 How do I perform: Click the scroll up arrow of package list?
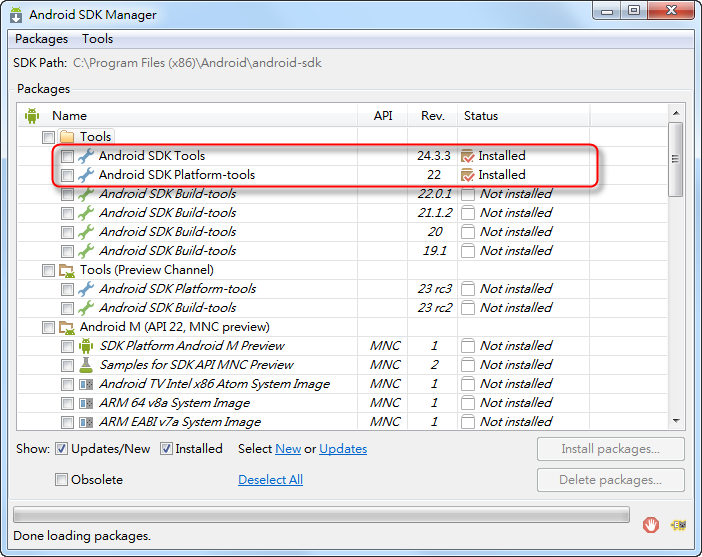click(x=676, y=113)
